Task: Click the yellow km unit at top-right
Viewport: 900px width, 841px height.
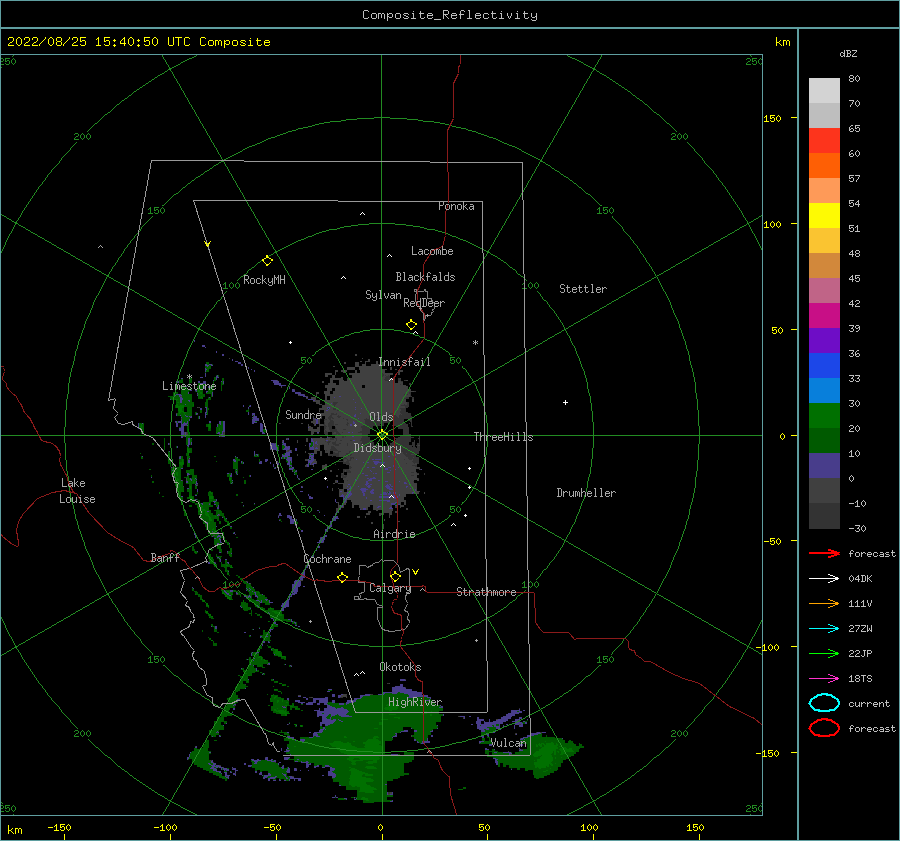Action: click(x=782, y=42)
